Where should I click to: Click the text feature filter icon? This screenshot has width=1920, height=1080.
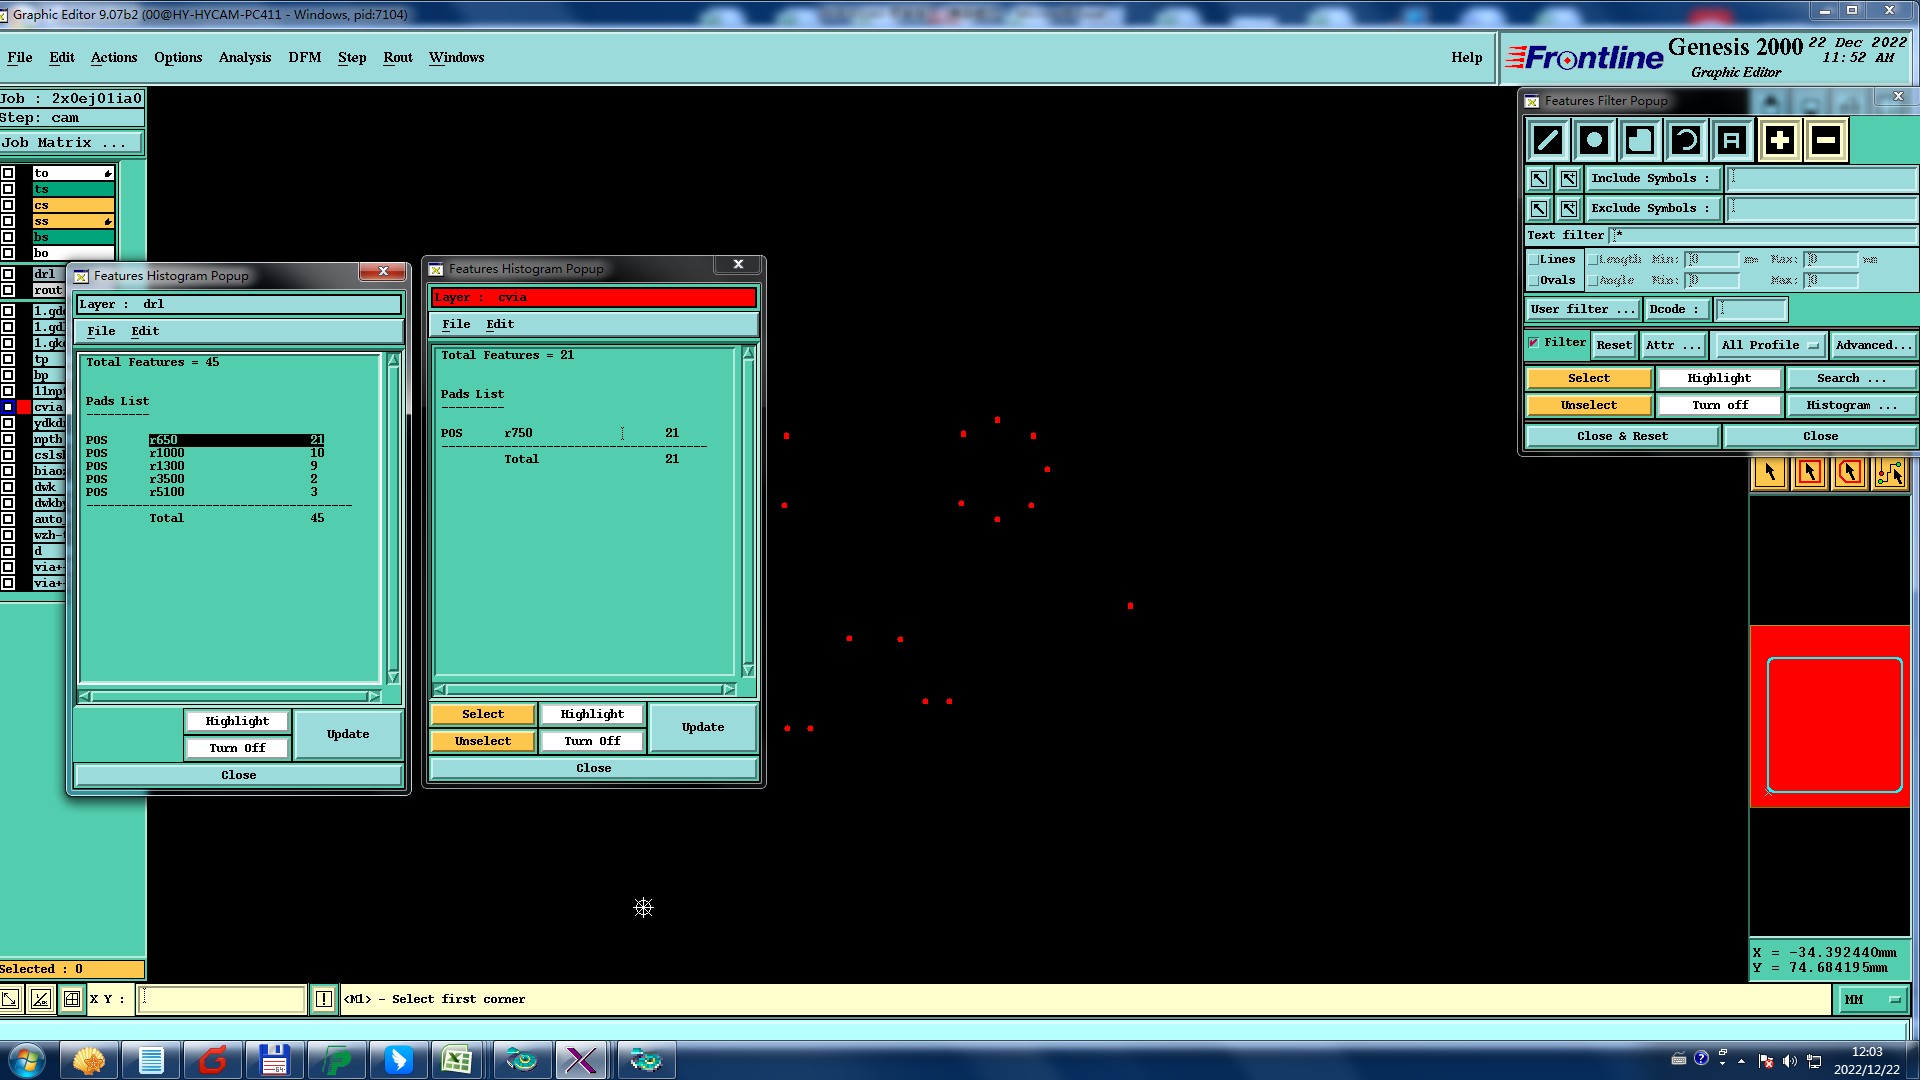pyautogui.click(x=1732, y=140)
